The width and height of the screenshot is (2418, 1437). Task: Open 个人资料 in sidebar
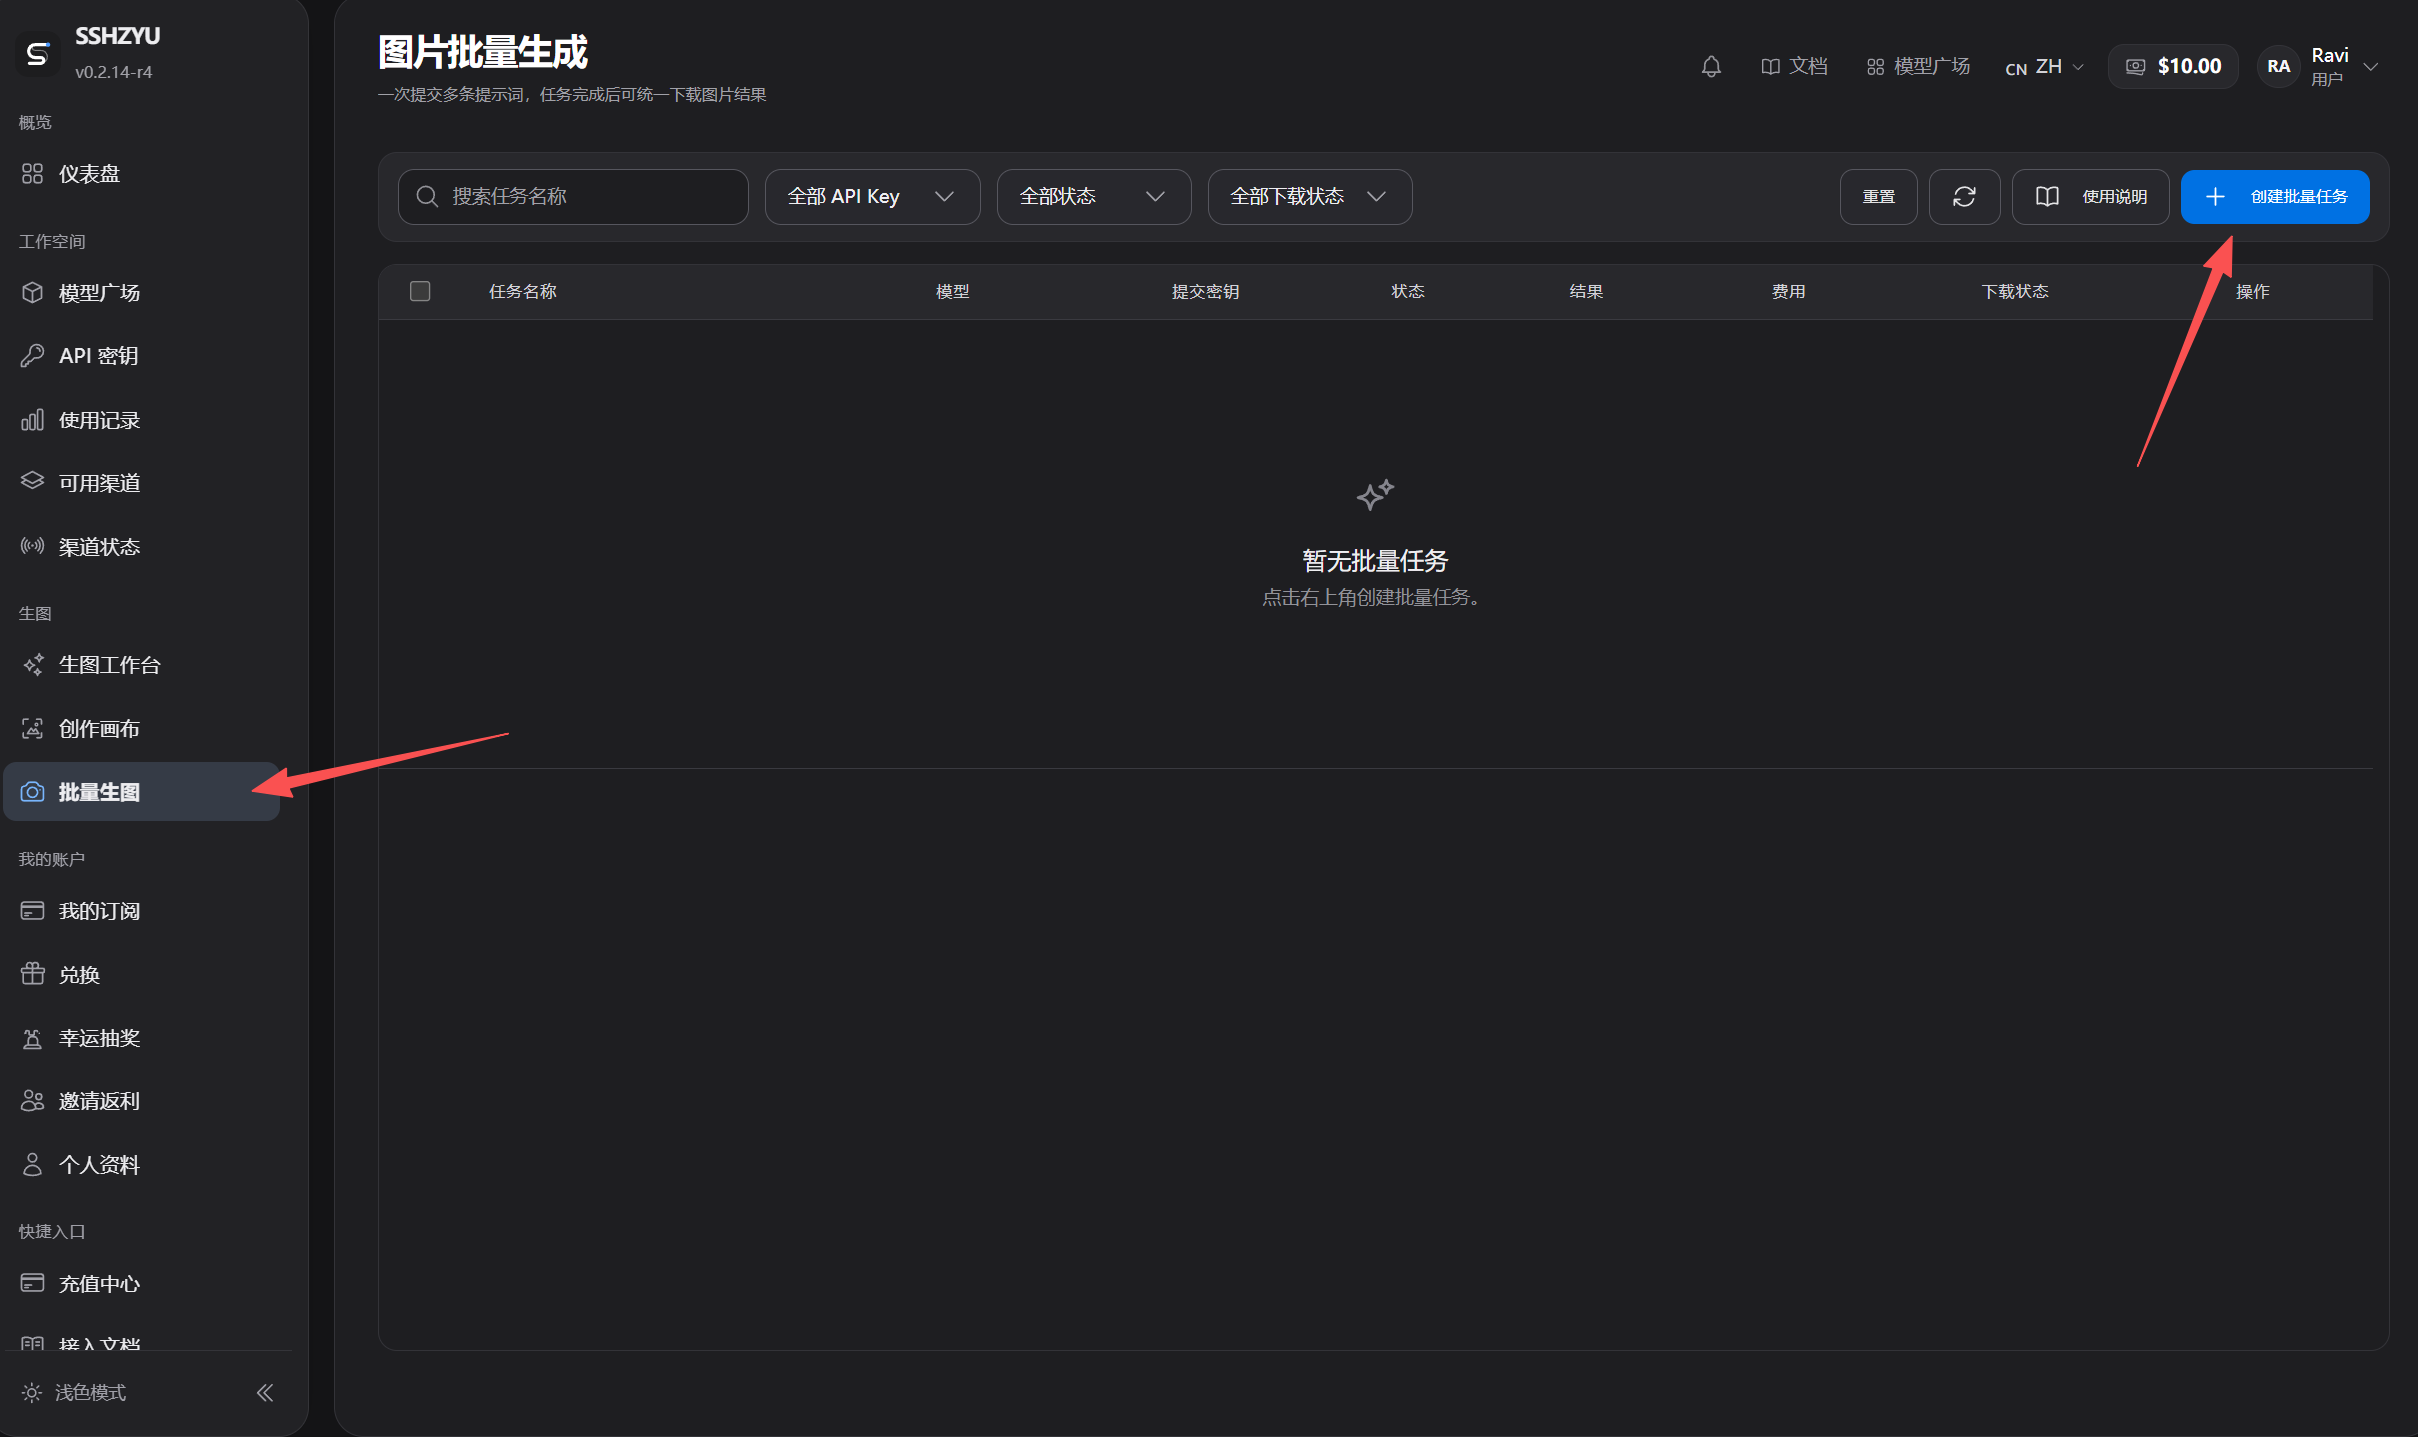141,1165
